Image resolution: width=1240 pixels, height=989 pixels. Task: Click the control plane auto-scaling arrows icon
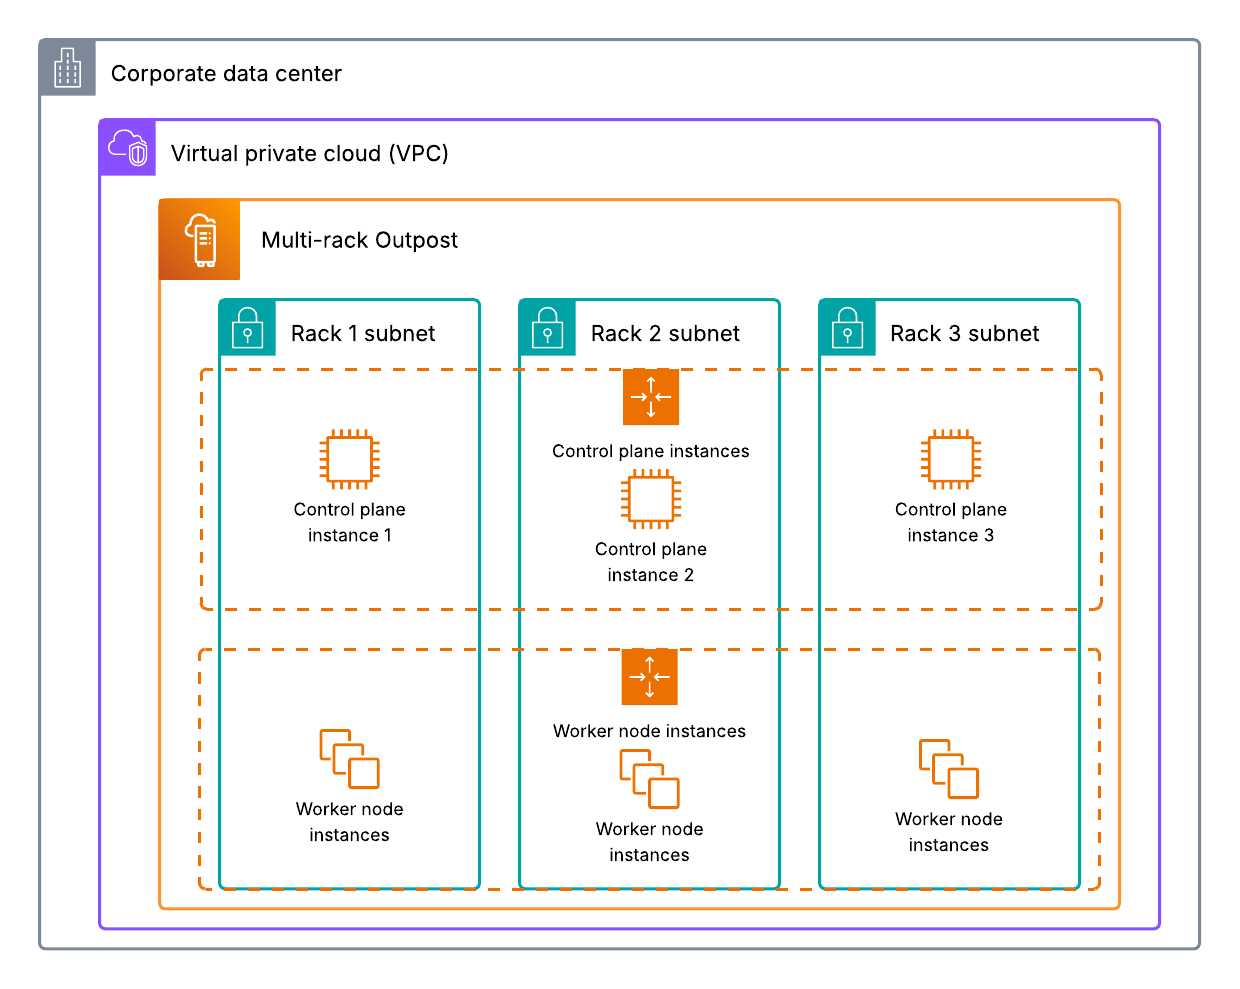(651, 397)
